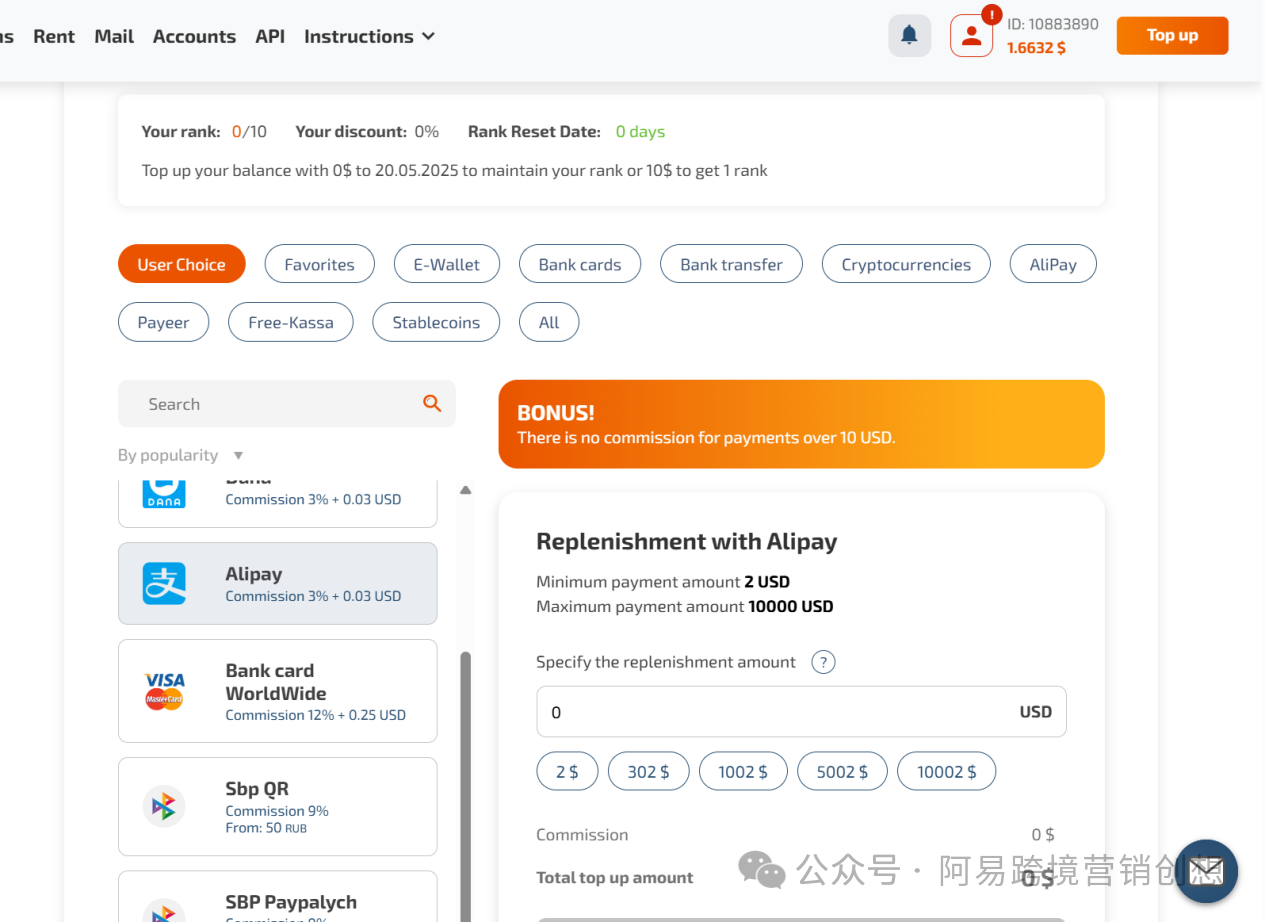Show All payment methods
The height and width of the screenshot is (922, 1265).
[549, 322]
